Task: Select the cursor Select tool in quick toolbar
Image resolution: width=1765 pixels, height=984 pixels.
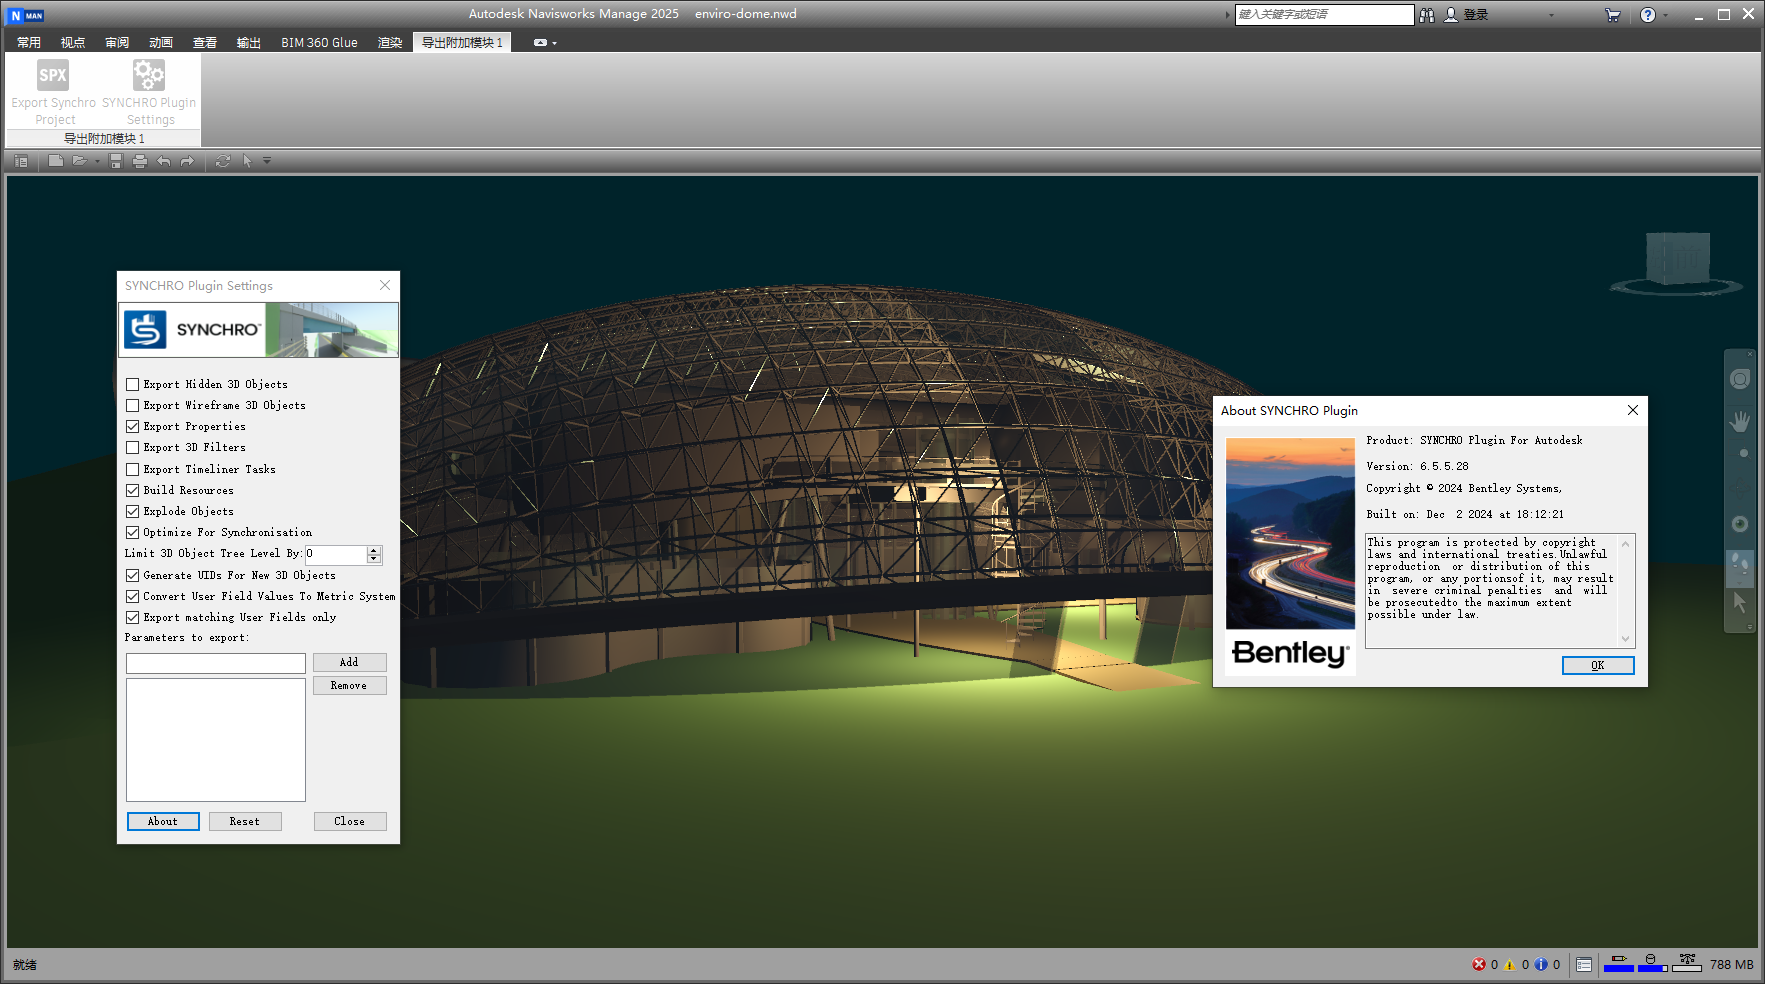Action: (x=248, y=161)
